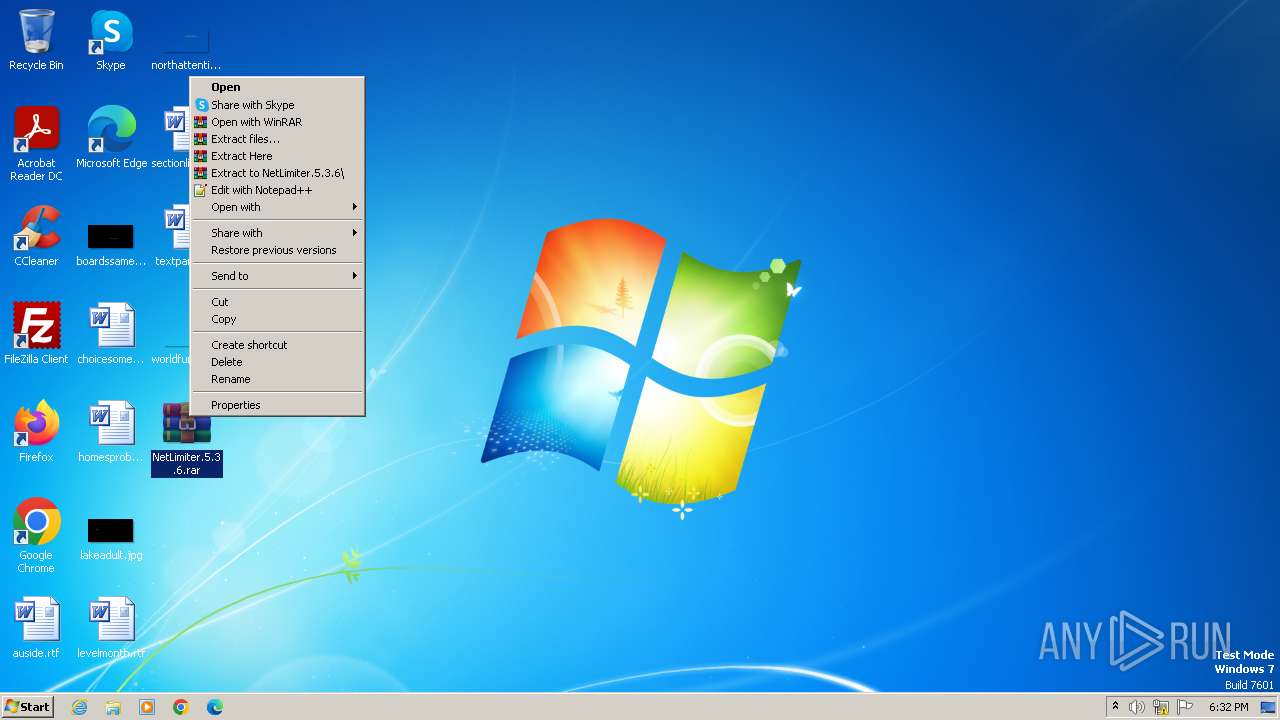Choose Extract files... option
This screenshot has height=720, width=1280.
(278, 139)
